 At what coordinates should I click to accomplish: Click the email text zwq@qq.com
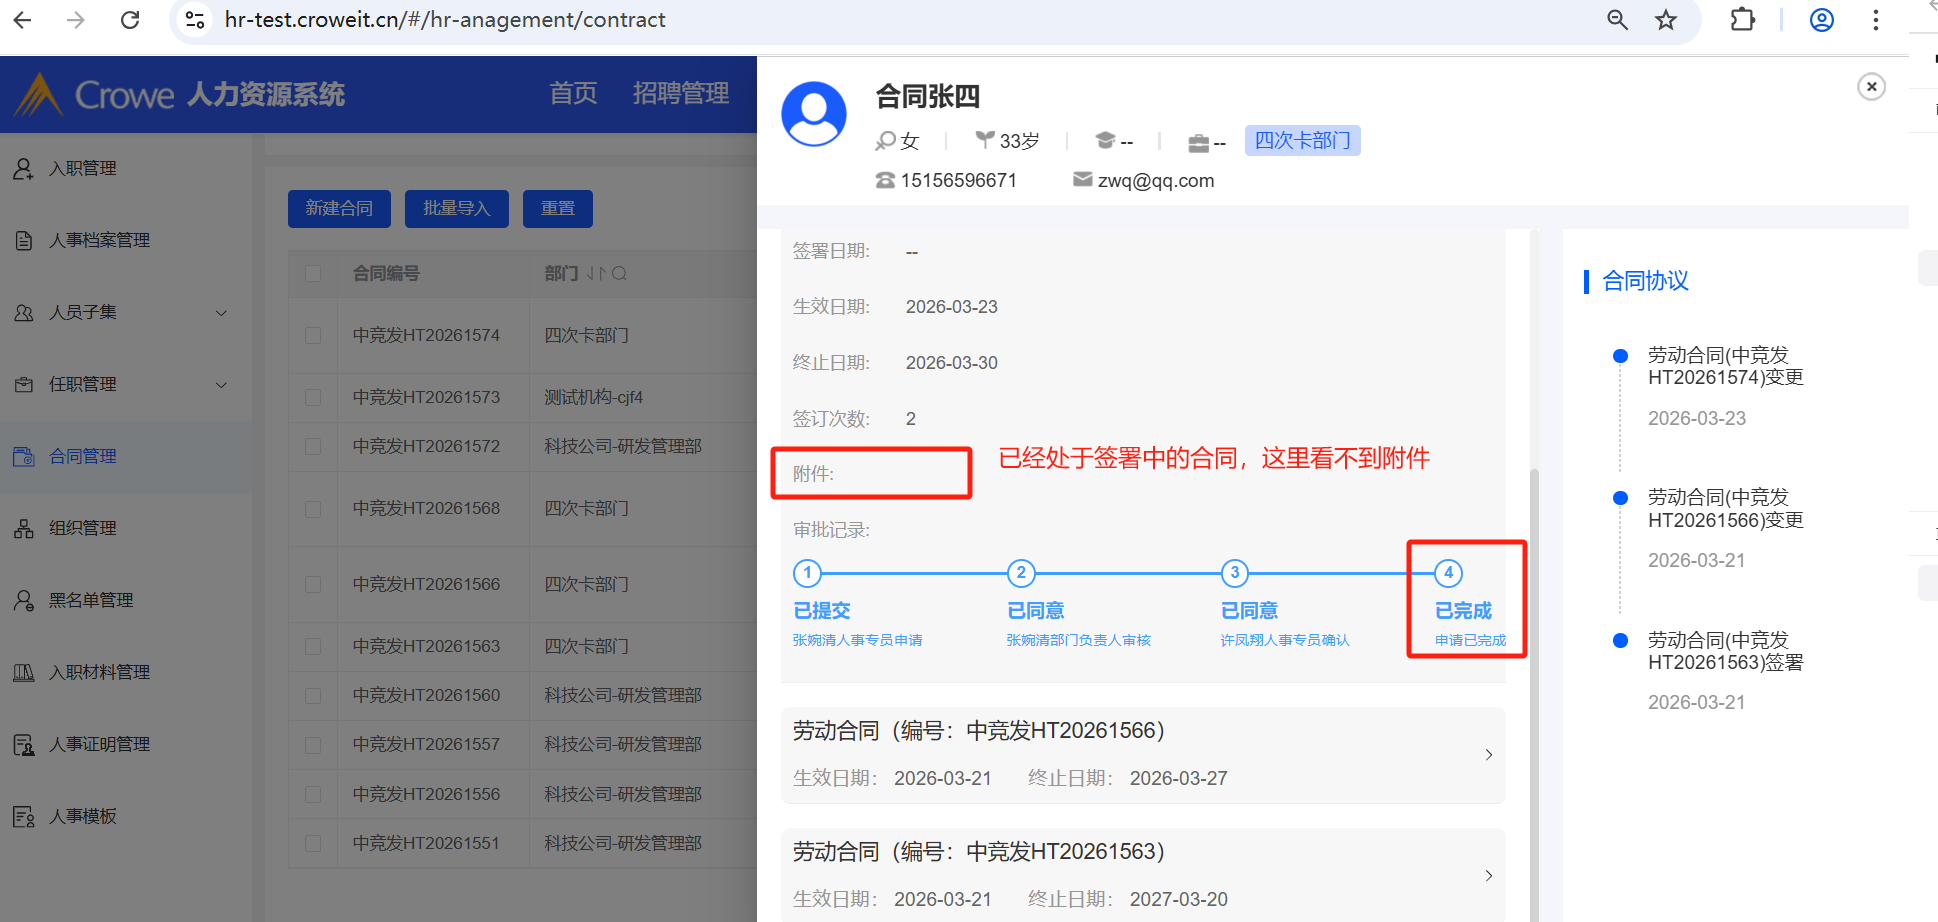point(1156,181)
